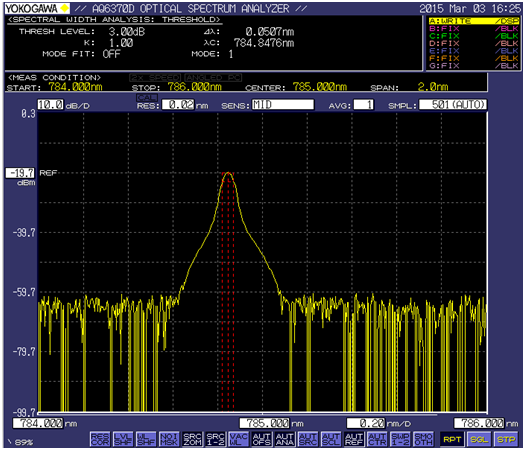Click the -59.7 axis label
The image size is (525, 450).
(24, 292)
